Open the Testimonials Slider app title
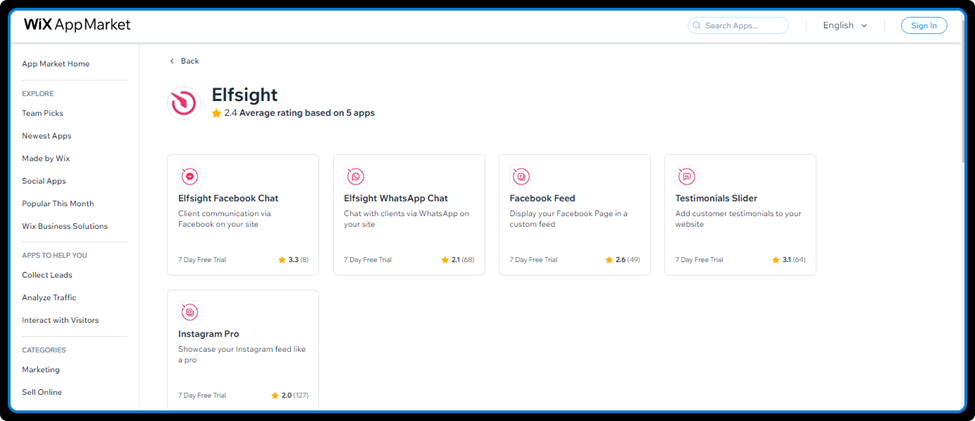The height and width of the screenshot is (421, 975). 716,198
